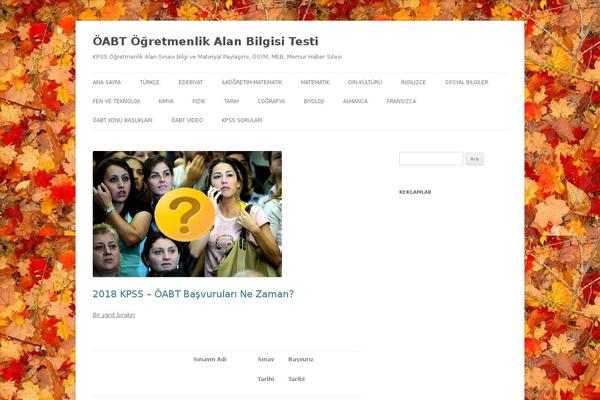Click the REKLAMLAR sidebar heading
Screen dimensions: 600x400
click(x=415, y=192)
